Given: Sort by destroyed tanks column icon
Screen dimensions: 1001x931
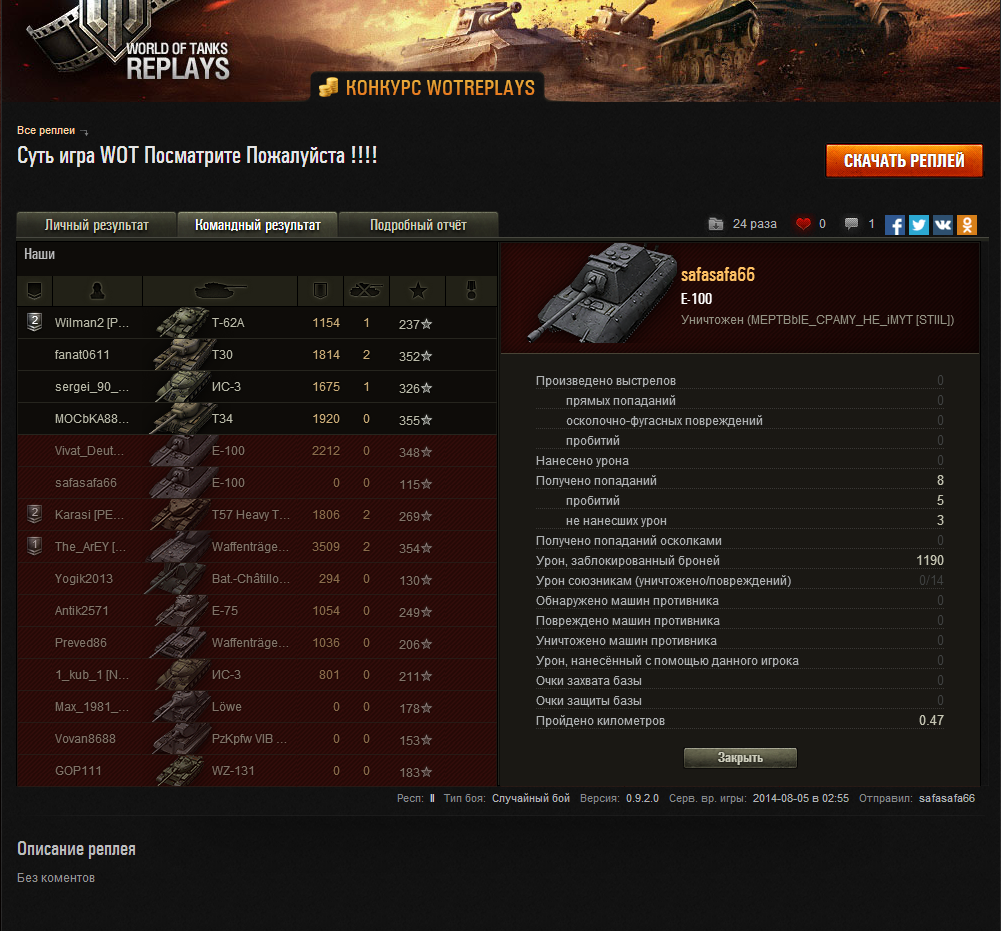Looking at the screenshot, I should [x=366, y=291].
